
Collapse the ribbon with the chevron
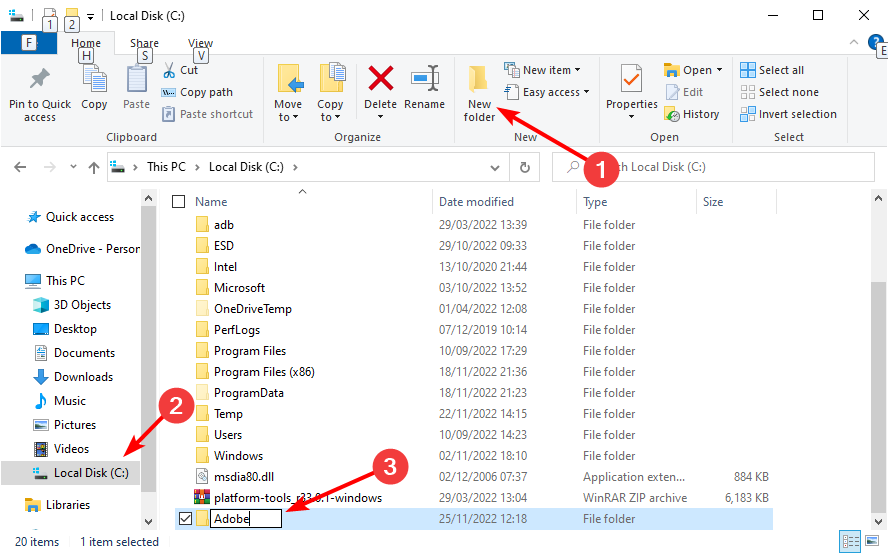854,42
